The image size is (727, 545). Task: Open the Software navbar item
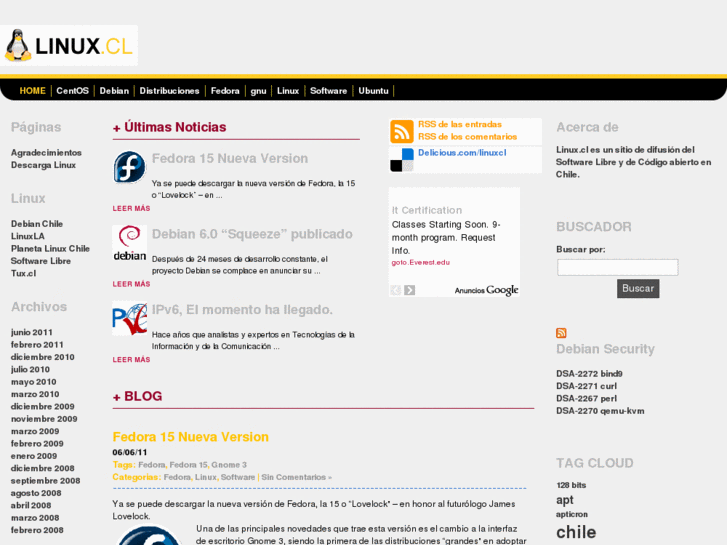pyautogui.click(x=328, y=91)
